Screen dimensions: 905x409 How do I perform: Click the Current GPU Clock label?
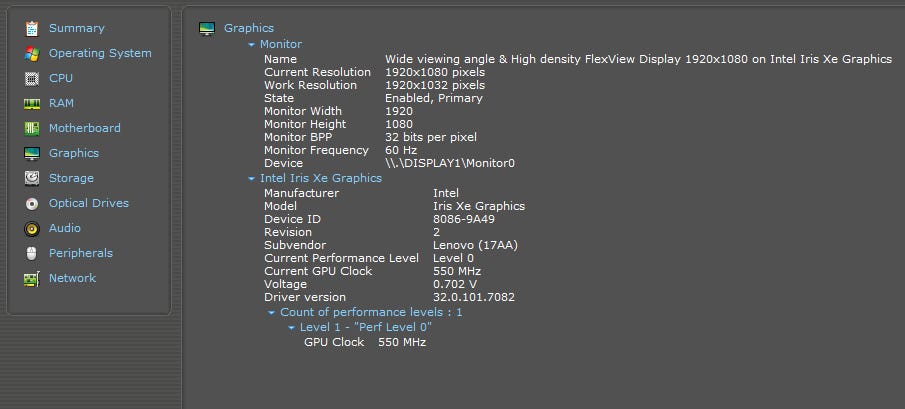[318, 271]
